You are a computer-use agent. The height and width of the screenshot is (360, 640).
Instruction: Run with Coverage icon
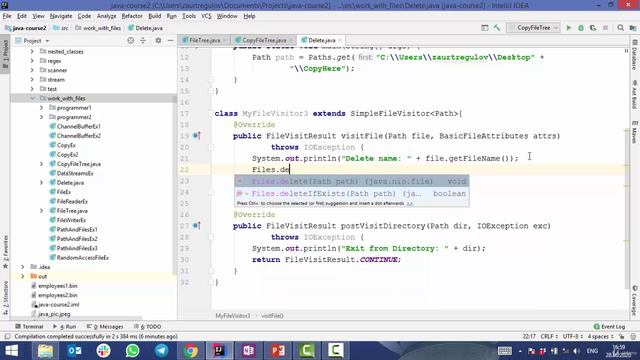coord(593,28)
